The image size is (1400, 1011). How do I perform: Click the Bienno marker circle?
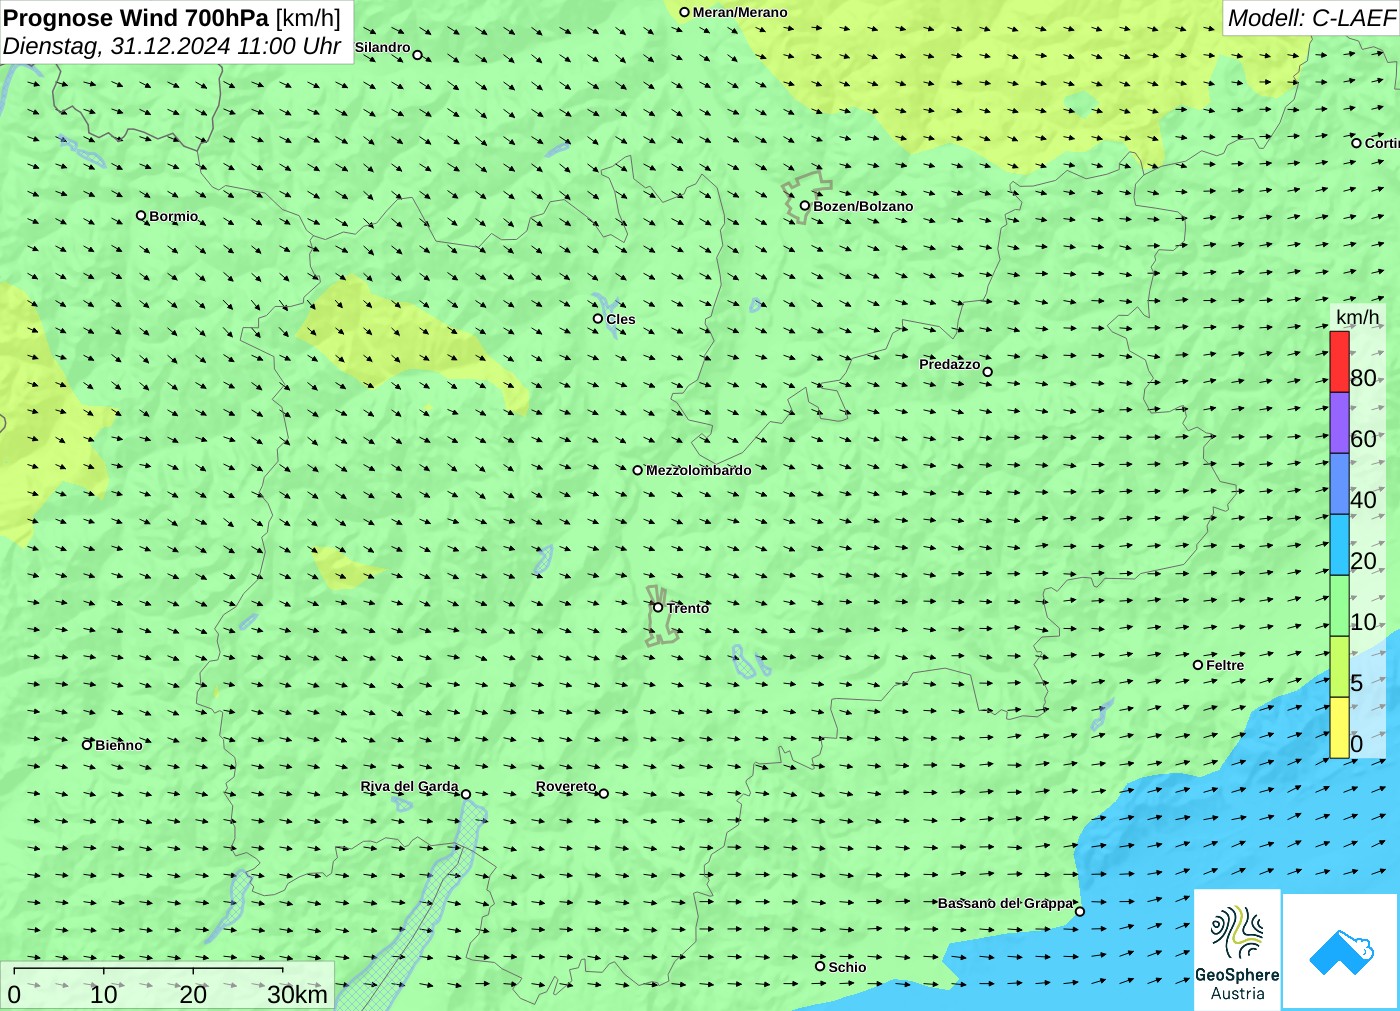pyautogui.click(x=87, y=744)
